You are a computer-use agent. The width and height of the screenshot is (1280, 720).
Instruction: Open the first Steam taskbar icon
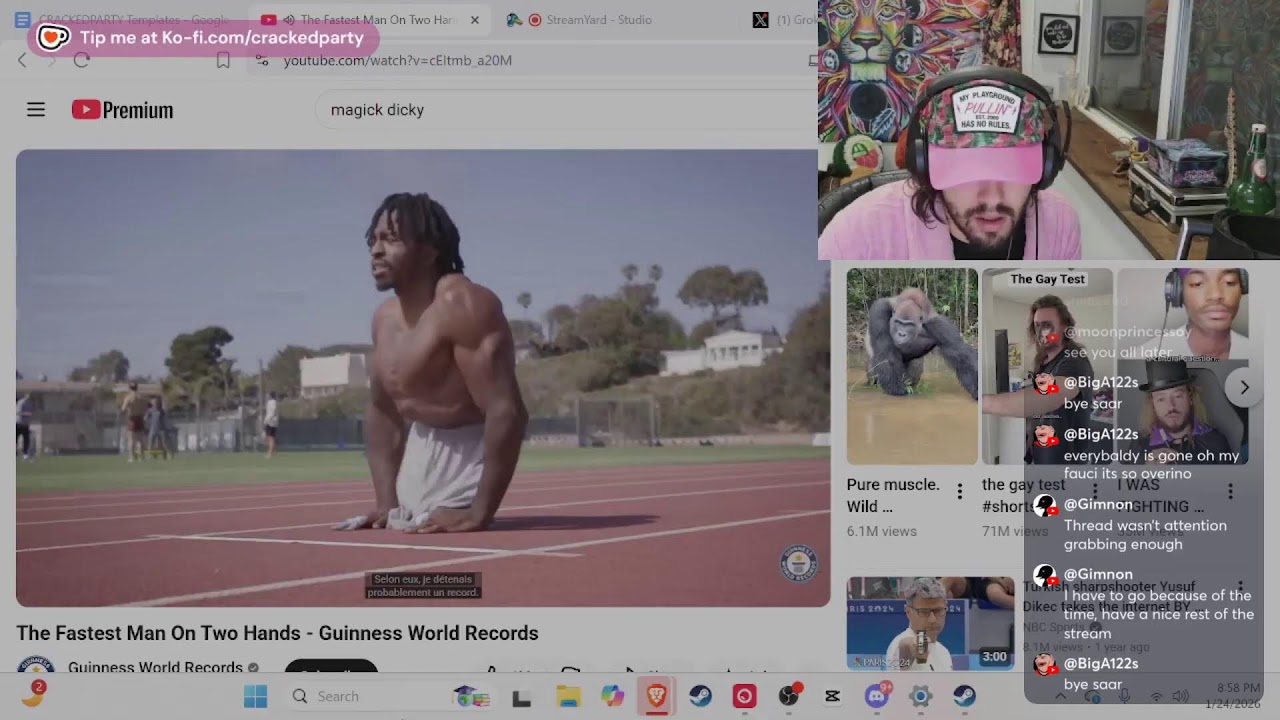(700, 696)
